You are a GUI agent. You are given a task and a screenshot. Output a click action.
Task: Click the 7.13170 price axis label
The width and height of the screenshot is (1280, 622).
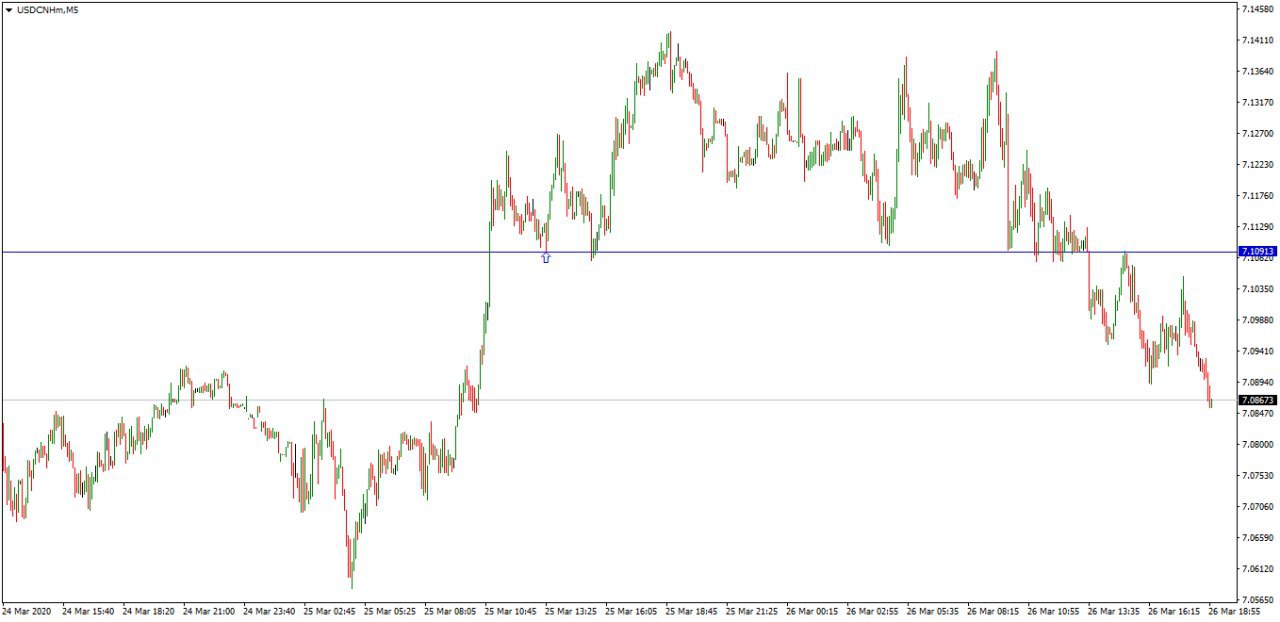[1258, 102]
